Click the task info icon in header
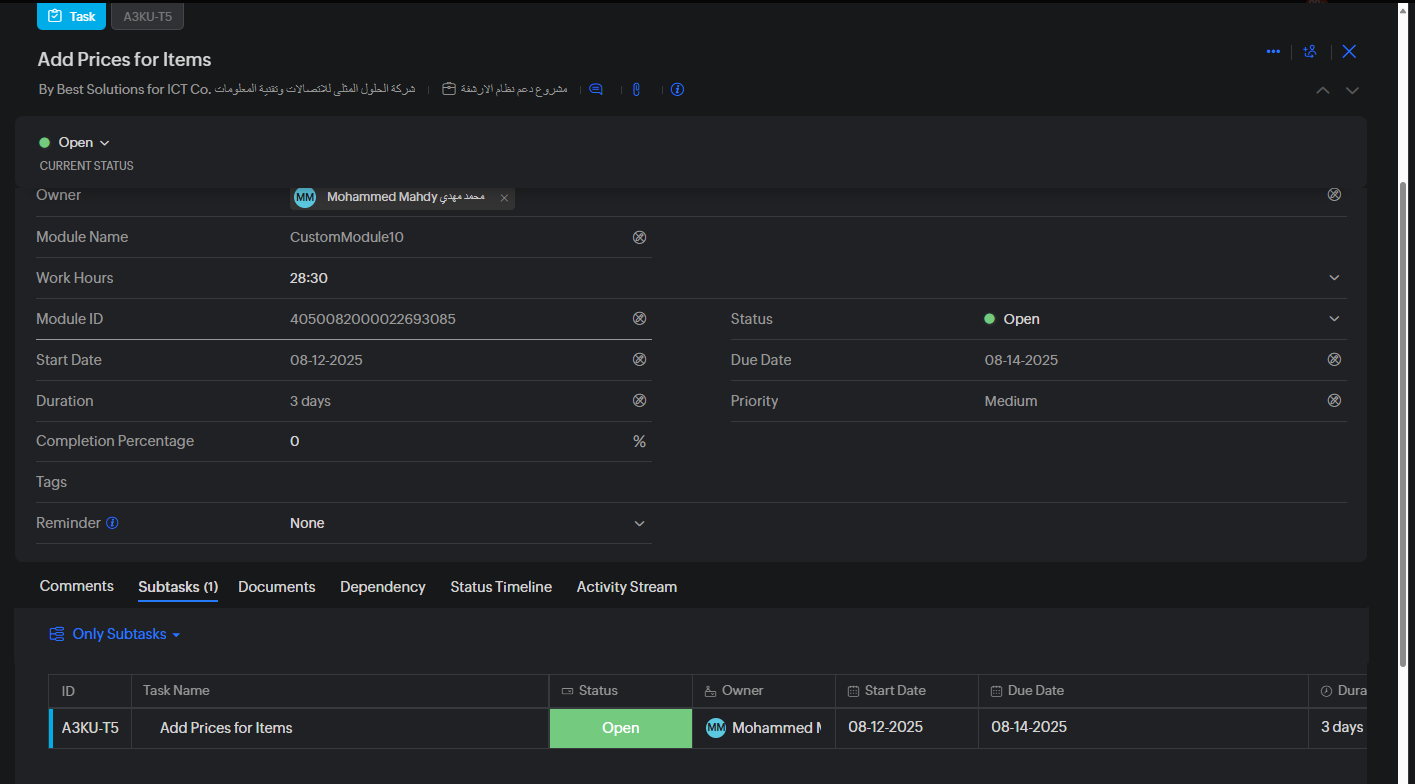Viewport: 1415px width, 784px height. pyautogui.click(x=677, y=89)
